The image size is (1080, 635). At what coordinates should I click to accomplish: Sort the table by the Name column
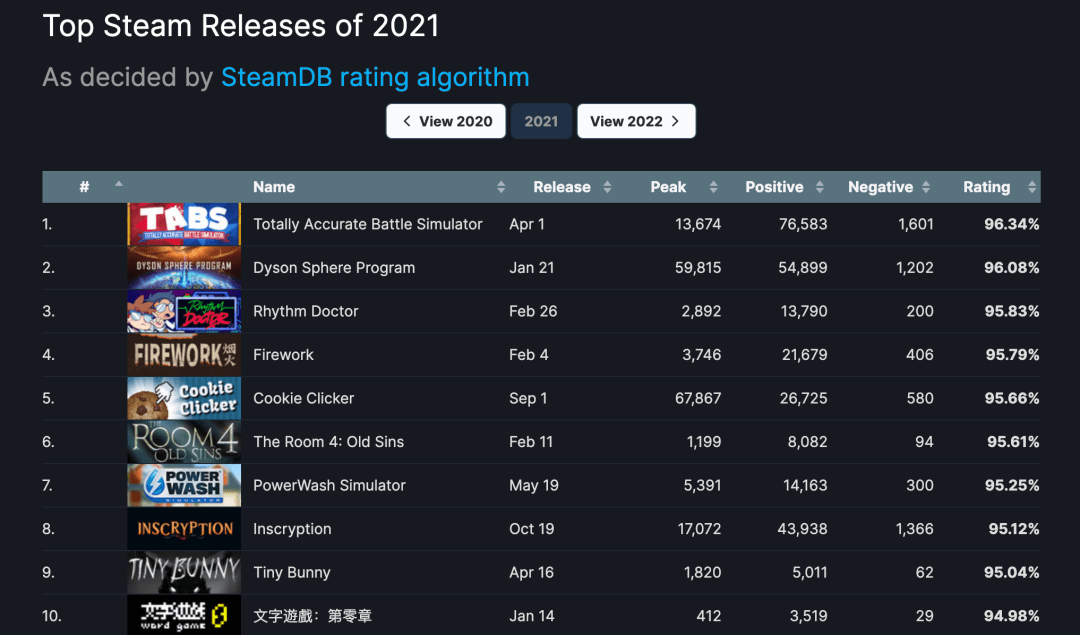(273, 187)
